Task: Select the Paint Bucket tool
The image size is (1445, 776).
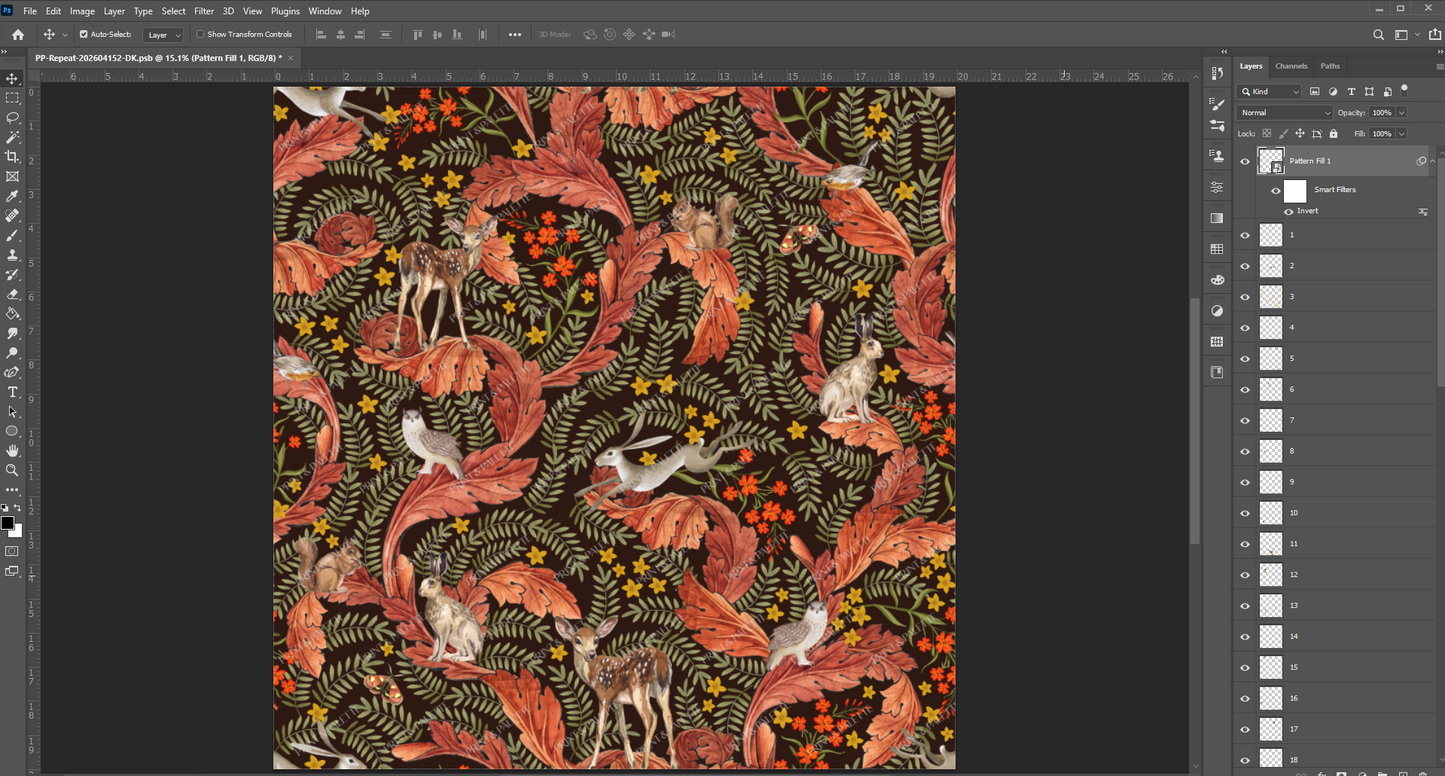Action: (x=13, y=314)
